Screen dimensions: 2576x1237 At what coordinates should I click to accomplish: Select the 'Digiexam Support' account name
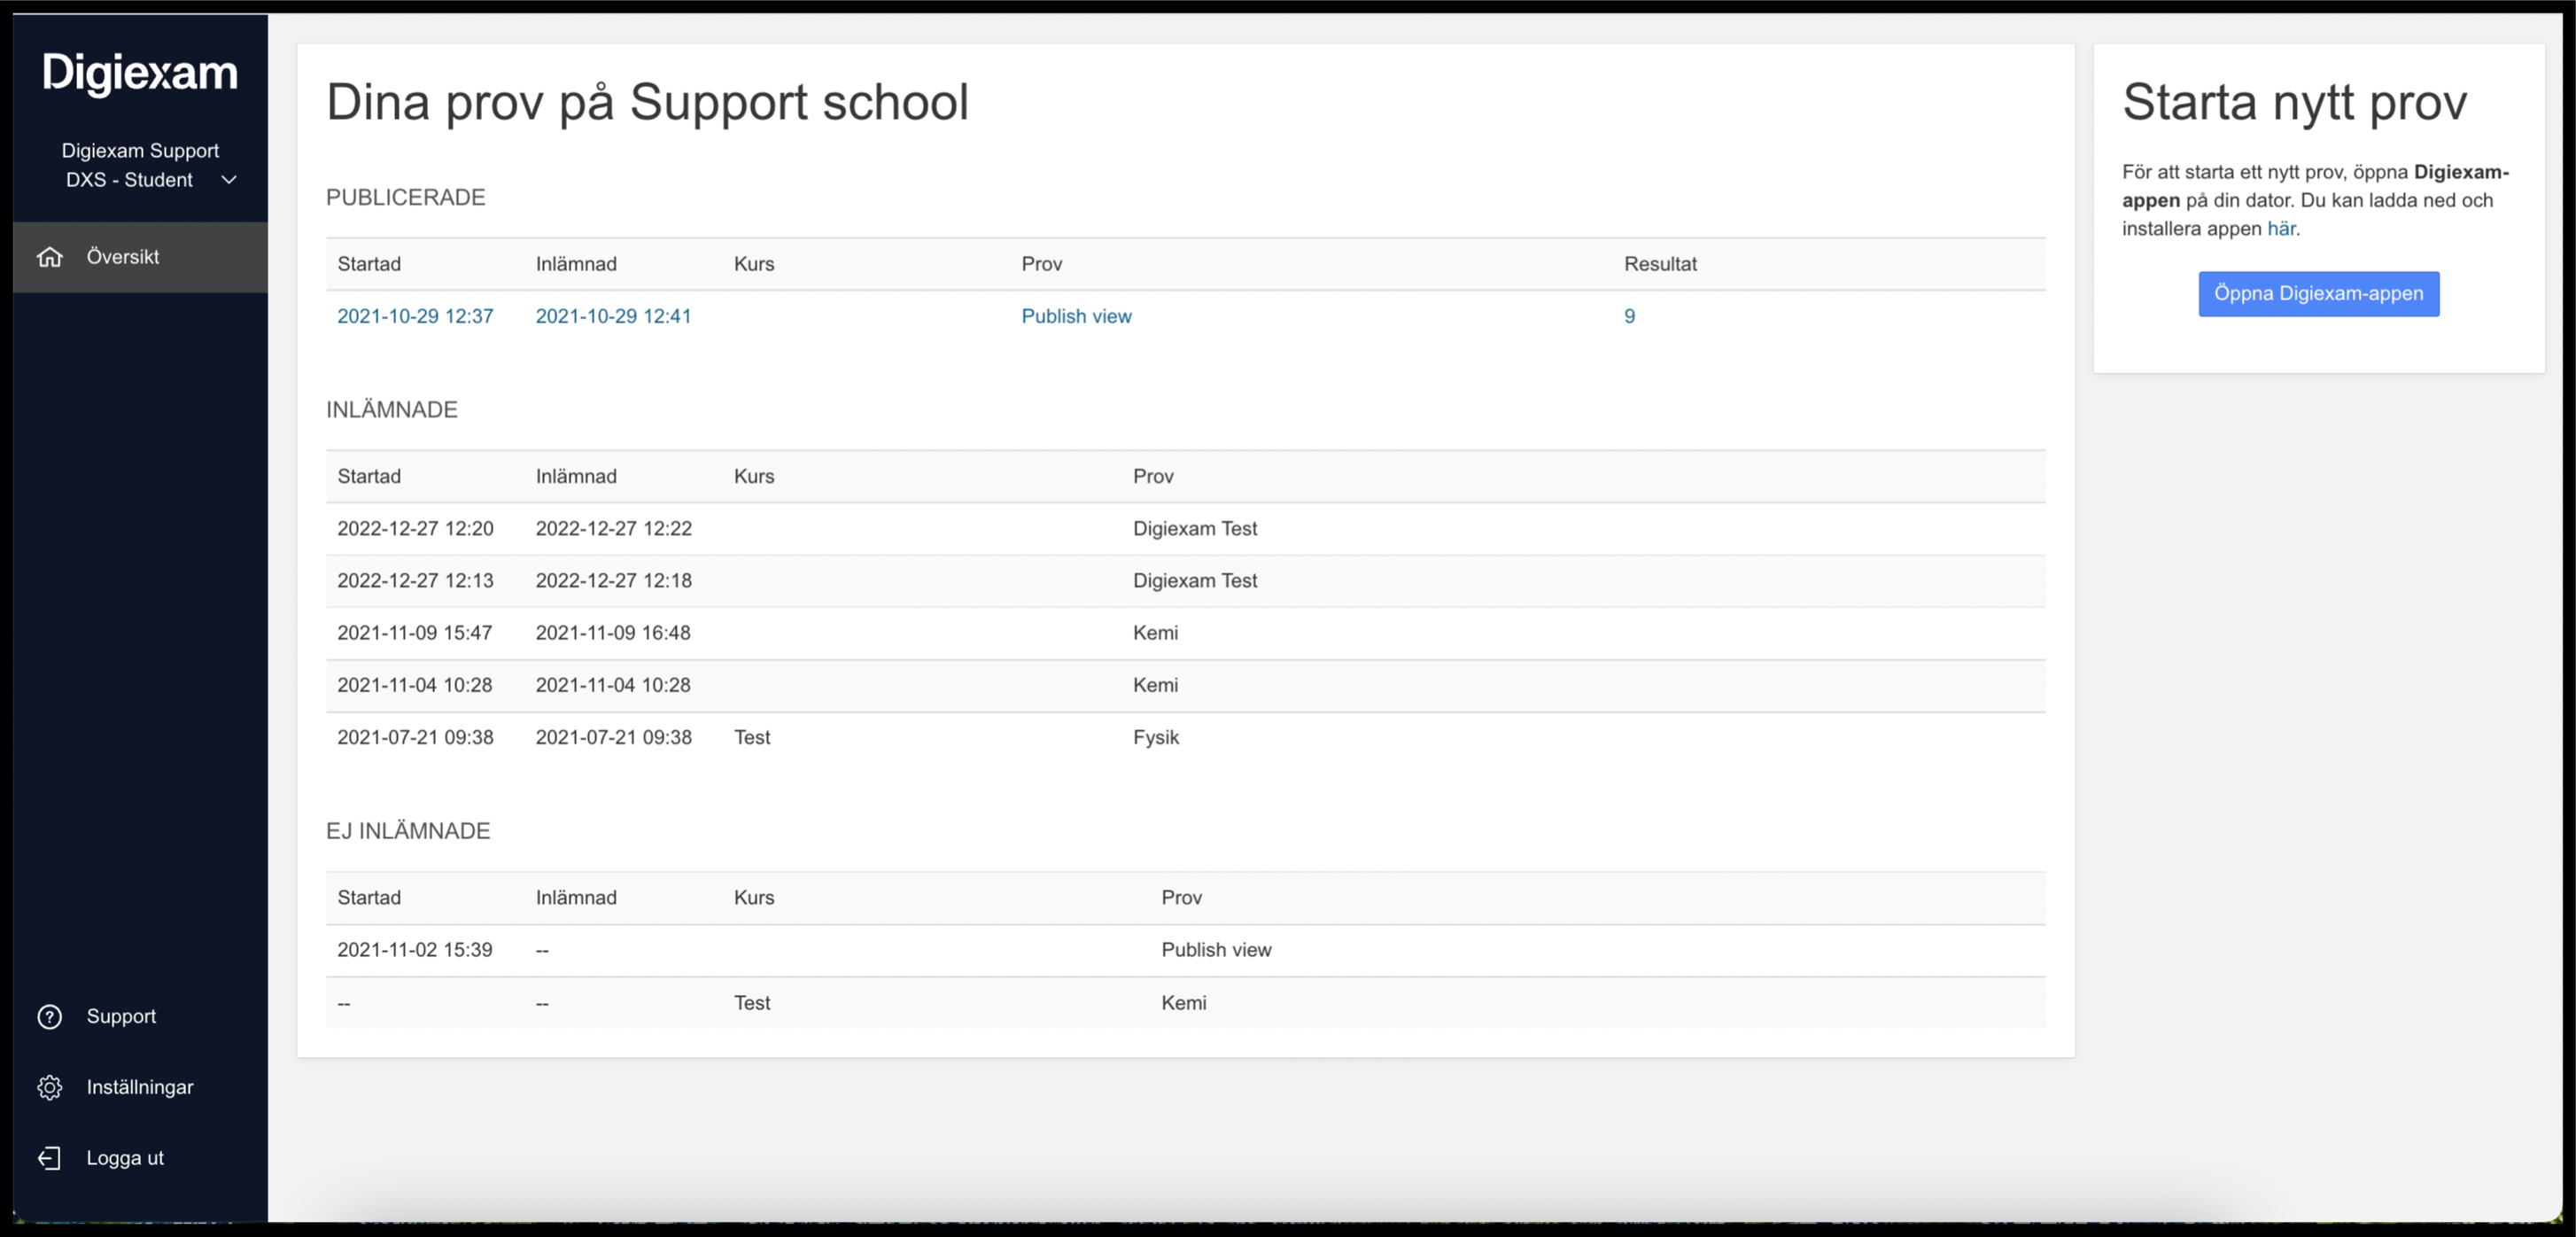pos(140,151)
